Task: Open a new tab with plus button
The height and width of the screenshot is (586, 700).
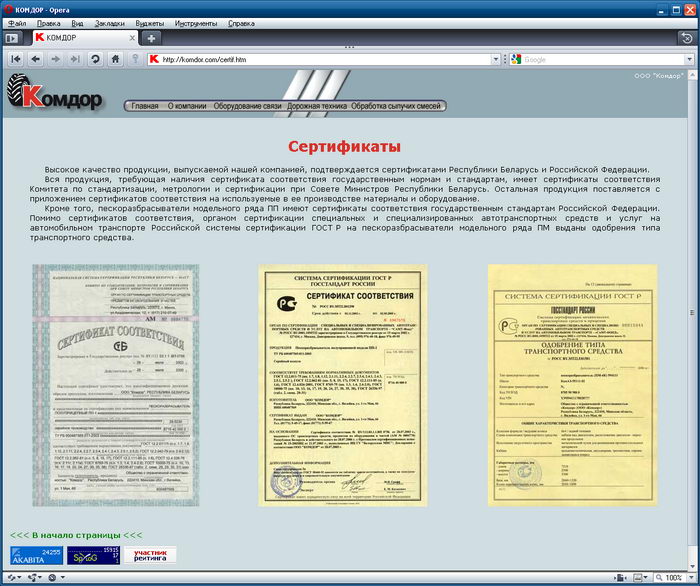Action: coord(151,38)
